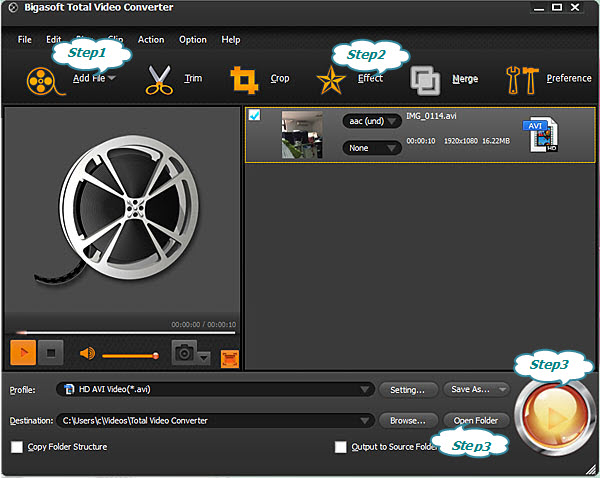Click the Open Folder button

tap(476, 421)
